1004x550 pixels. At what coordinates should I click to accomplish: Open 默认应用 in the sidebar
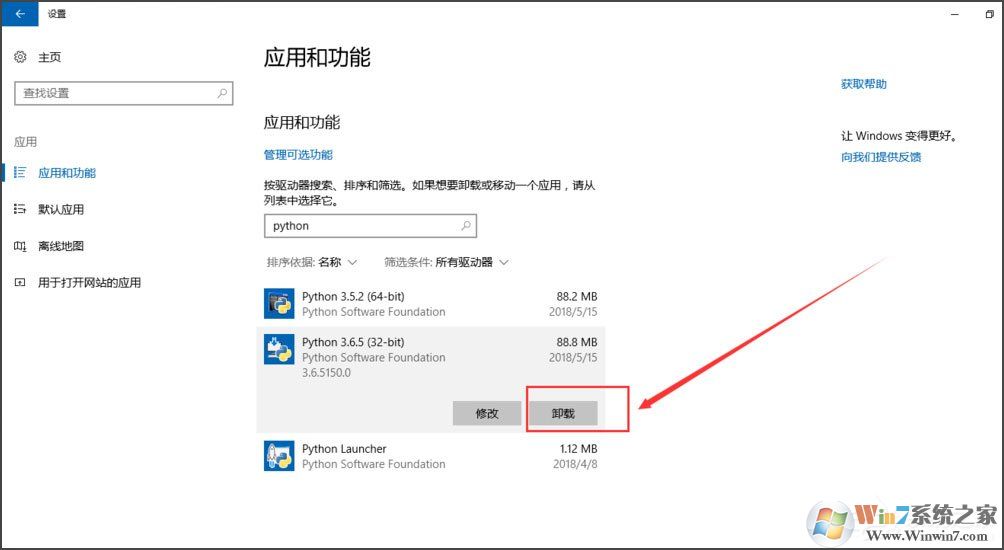[61, 209]
